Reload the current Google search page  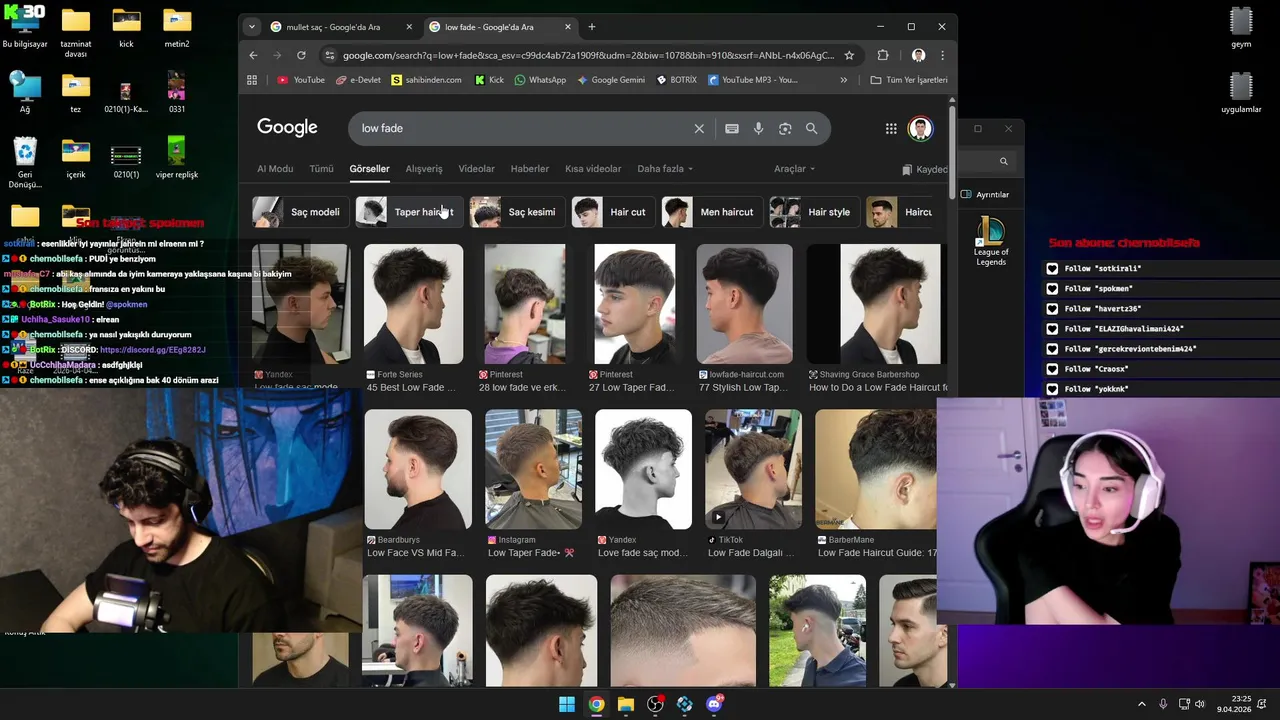[x=301, y=55]
